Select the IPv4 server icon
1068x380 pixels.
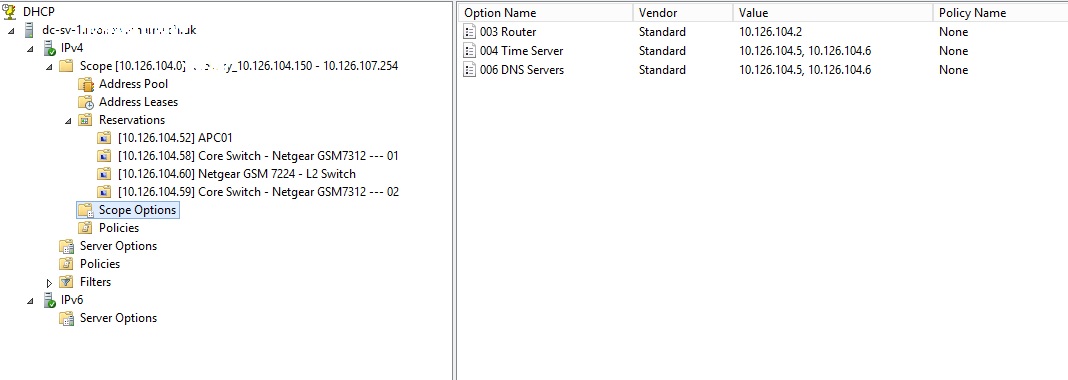click(x=50, y=48)
